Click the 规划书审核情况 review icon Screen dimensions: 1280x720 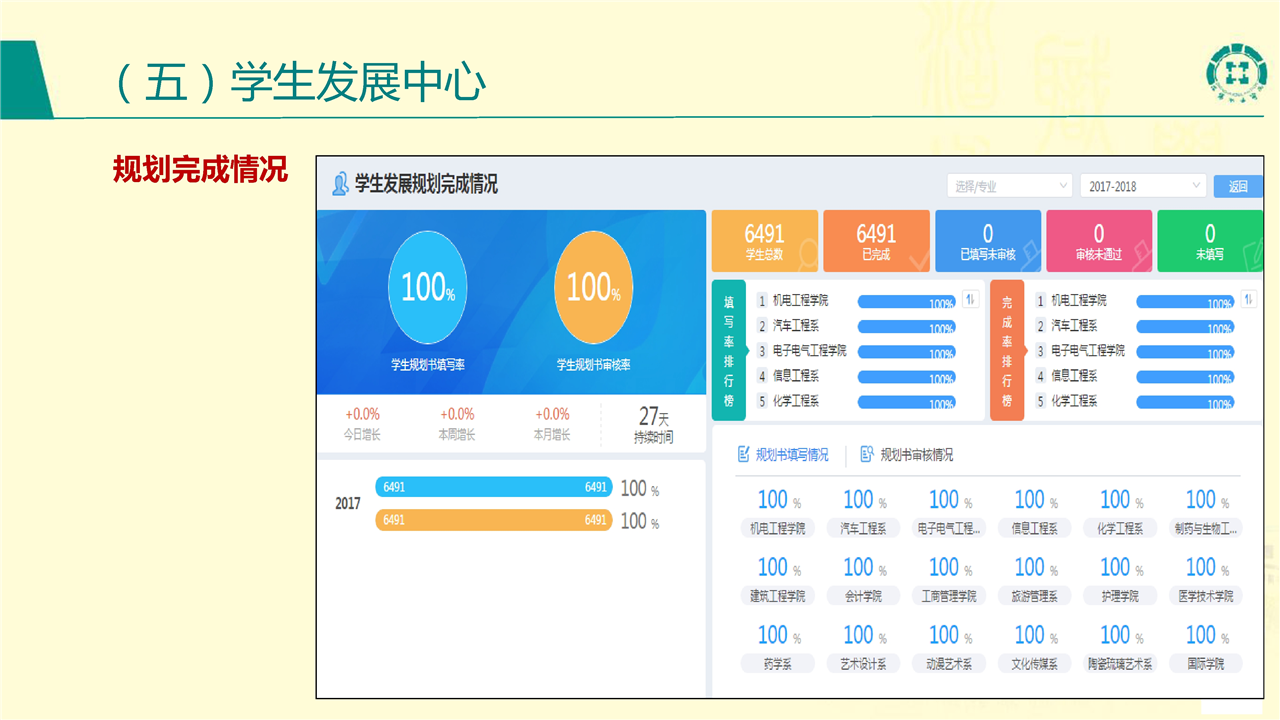[867, 455]
